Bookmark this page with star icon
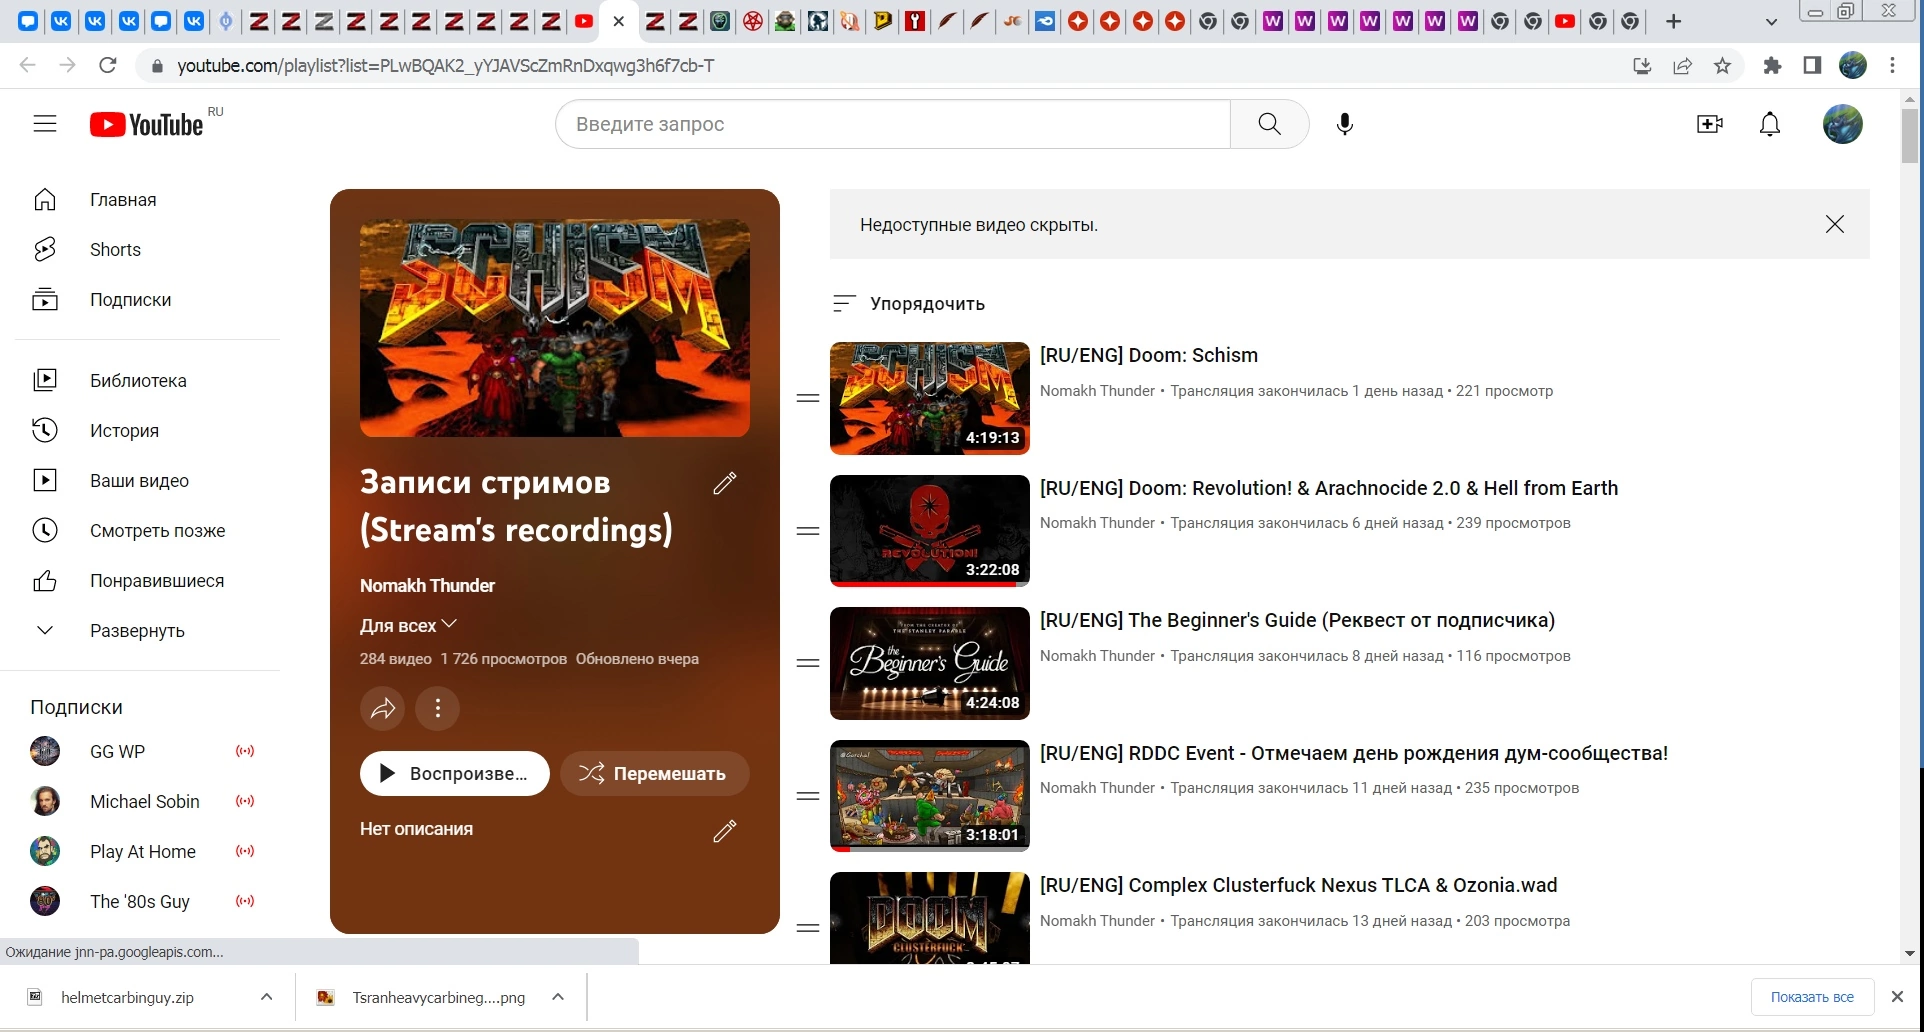Image resolution: width=1924 pixels, height=1032 pixels. coord(1722,66)
